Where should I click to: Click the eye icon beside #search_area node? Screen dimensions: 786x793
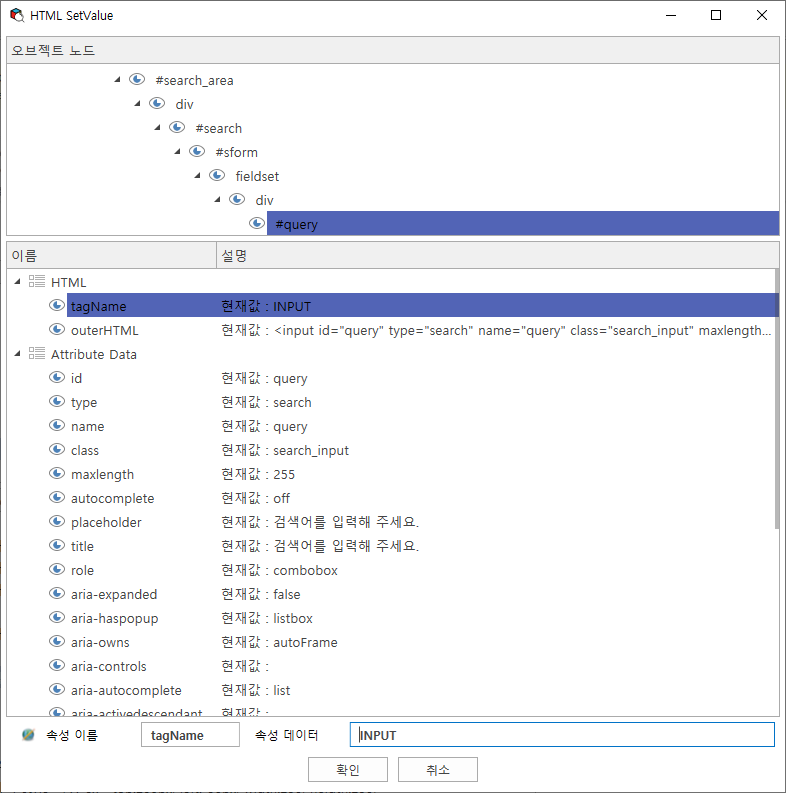click(x=137, y=79)
